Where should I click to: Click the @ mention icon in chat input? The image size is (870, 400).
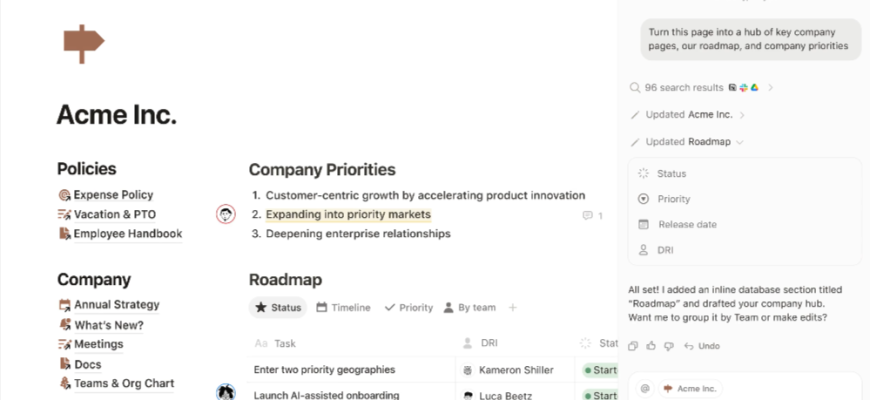pyautogui.click(x=645, y=388)
